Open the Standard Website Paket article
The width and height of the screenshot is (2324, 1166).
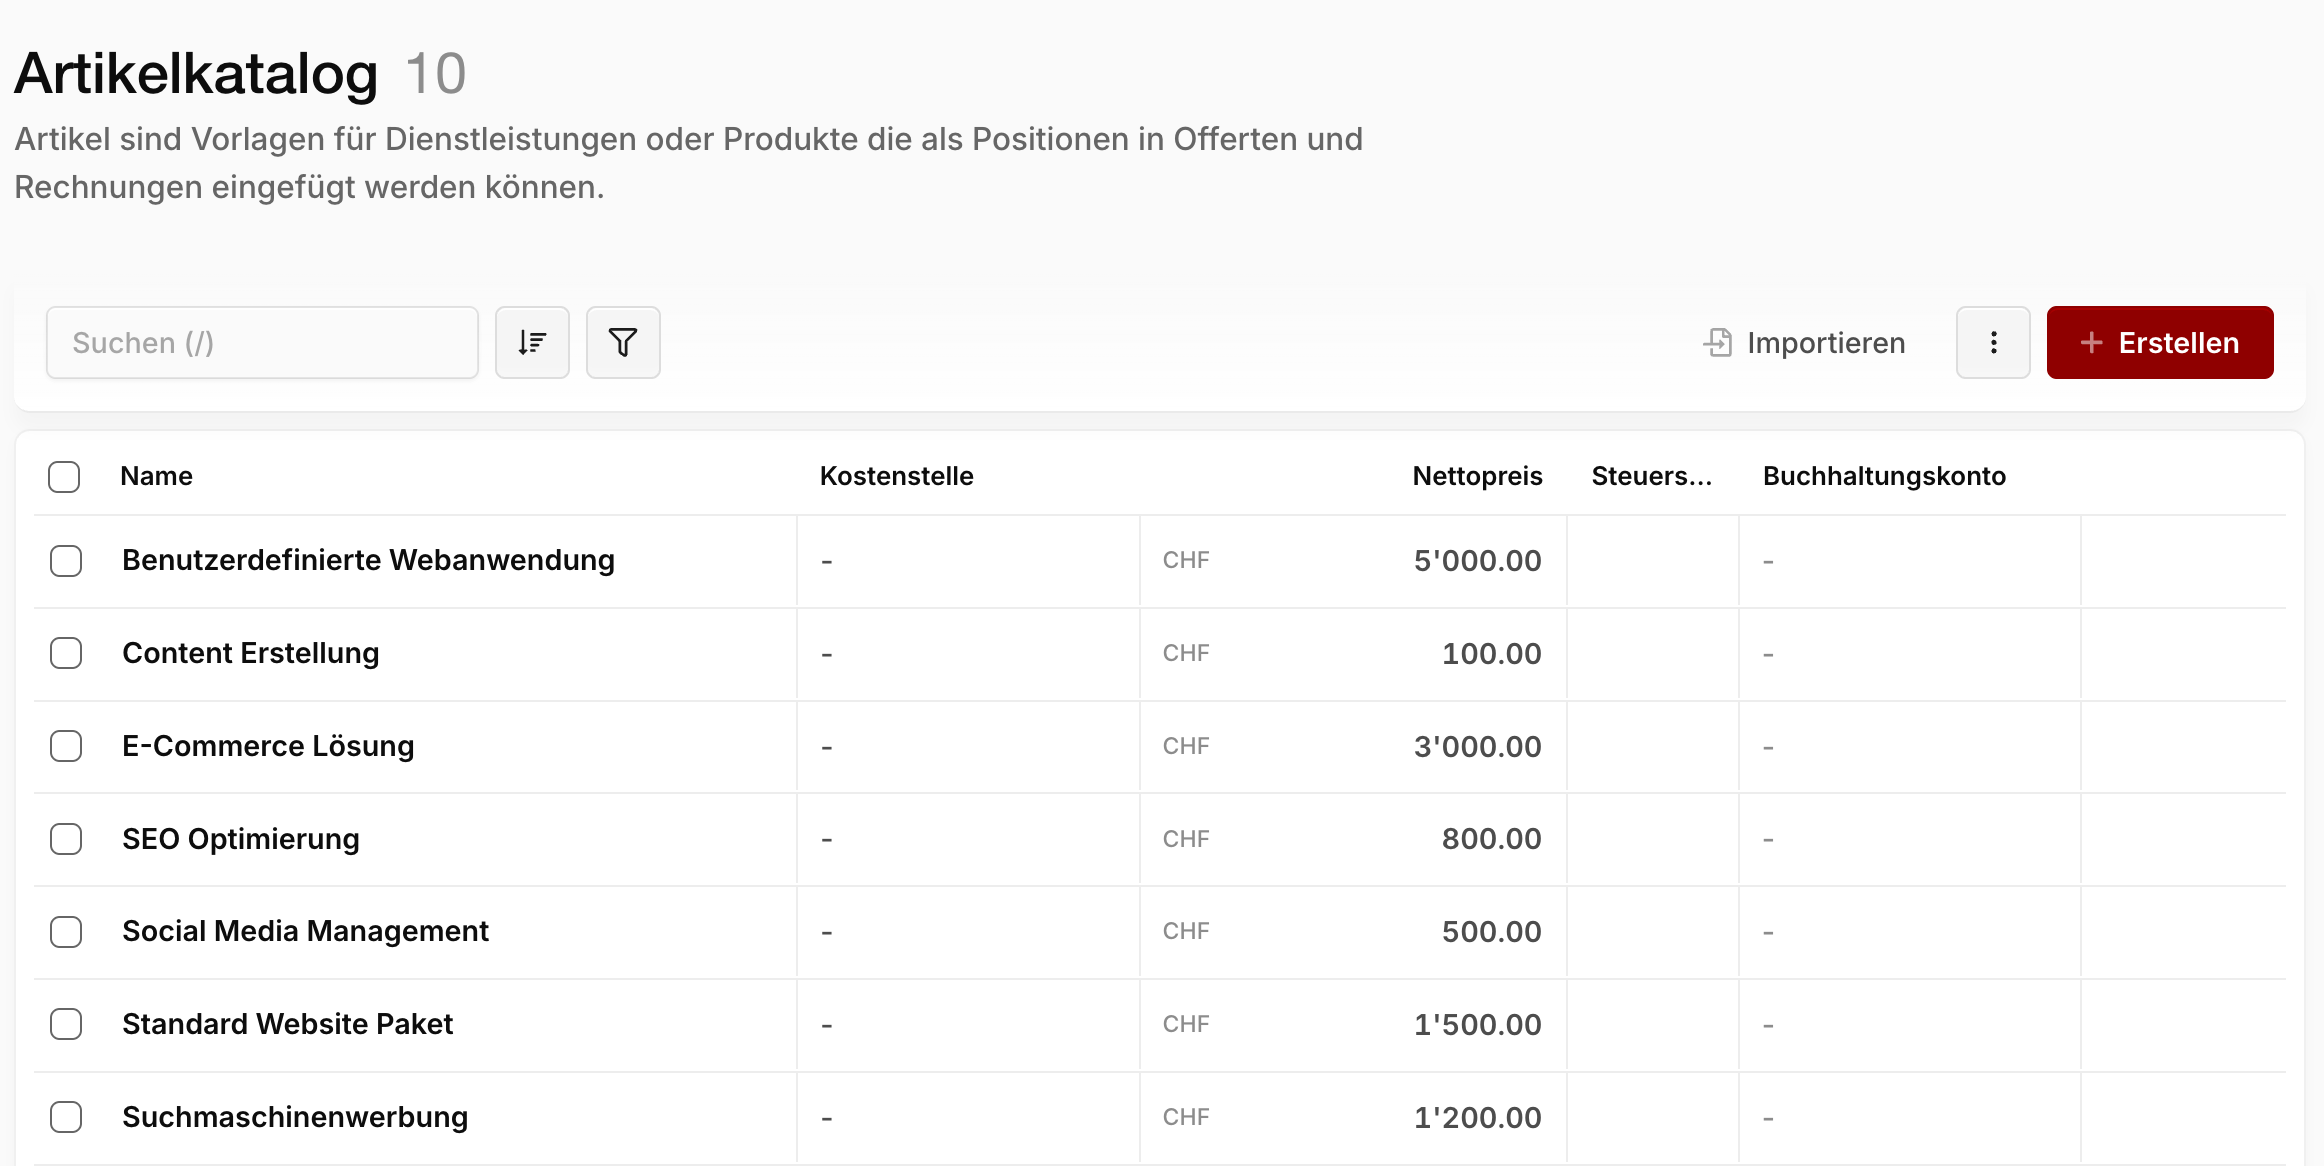[x=287, y=1024]
